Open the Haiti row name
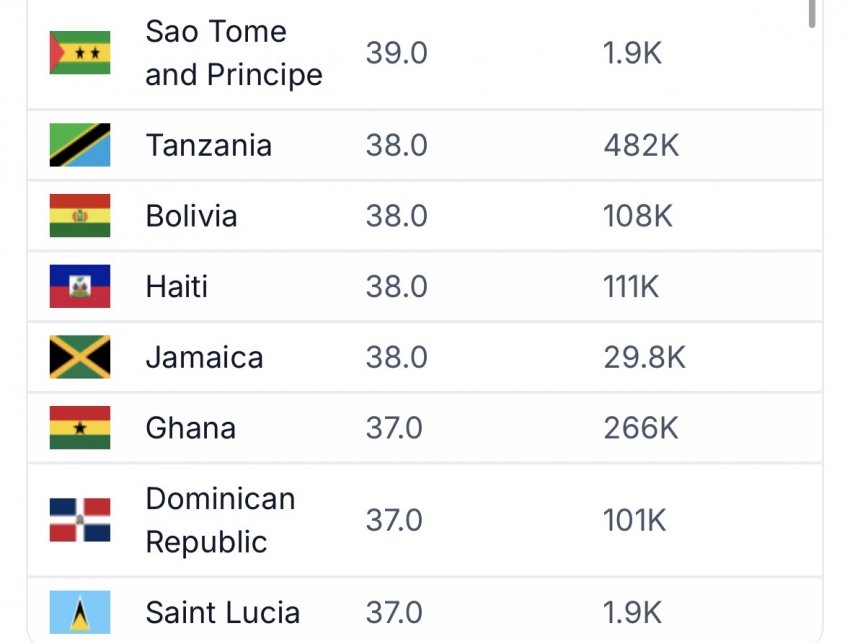 click(177, 286)
